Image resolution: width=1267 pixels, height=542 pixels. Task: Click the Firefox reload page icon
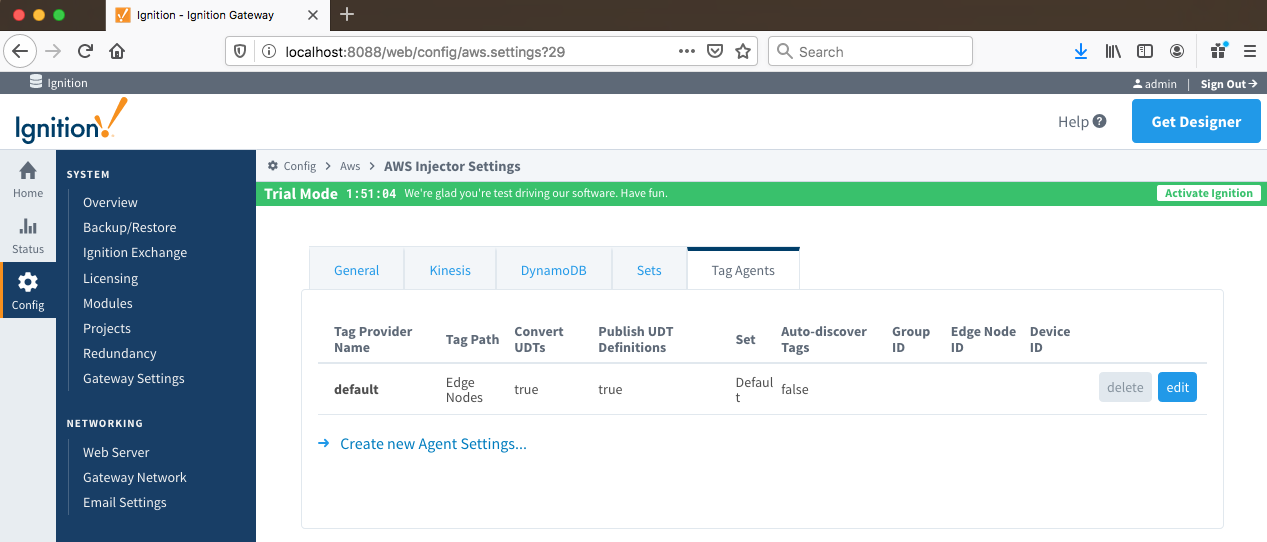(x=85, y=51)
